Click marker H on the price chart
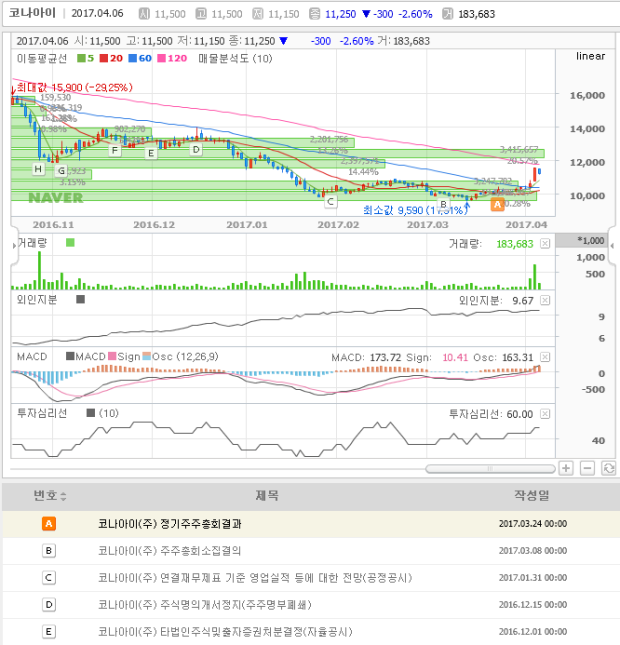 pyautogui.click(x=38, y=169)
